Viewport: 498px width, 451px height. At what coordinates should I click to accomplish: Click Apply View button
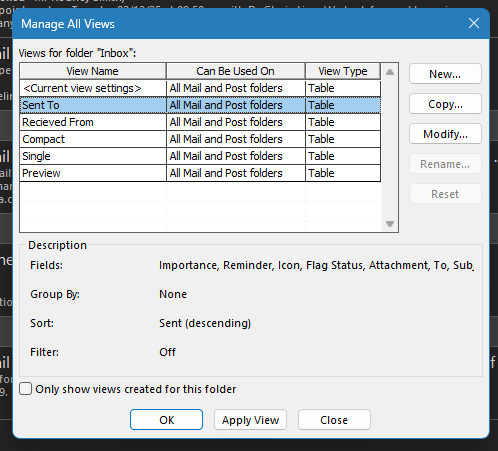tap(250, 420)
